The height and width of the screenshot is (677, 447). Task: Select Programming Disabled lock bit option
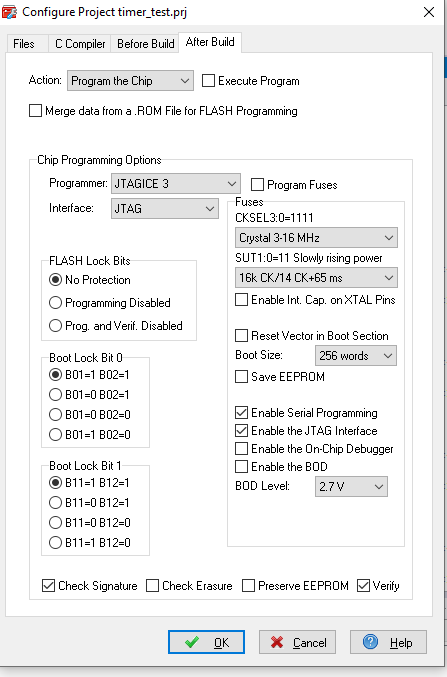point(55,303)
